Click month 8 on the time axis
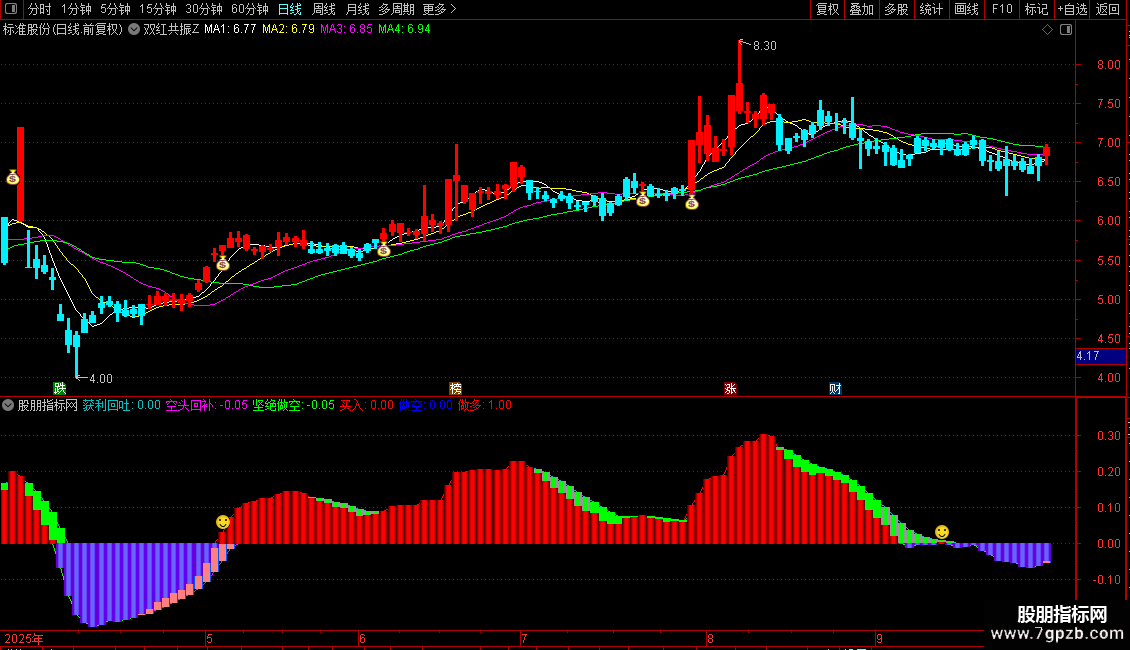The width and height of the screenshot is (1130, 650). coord(710,638)
